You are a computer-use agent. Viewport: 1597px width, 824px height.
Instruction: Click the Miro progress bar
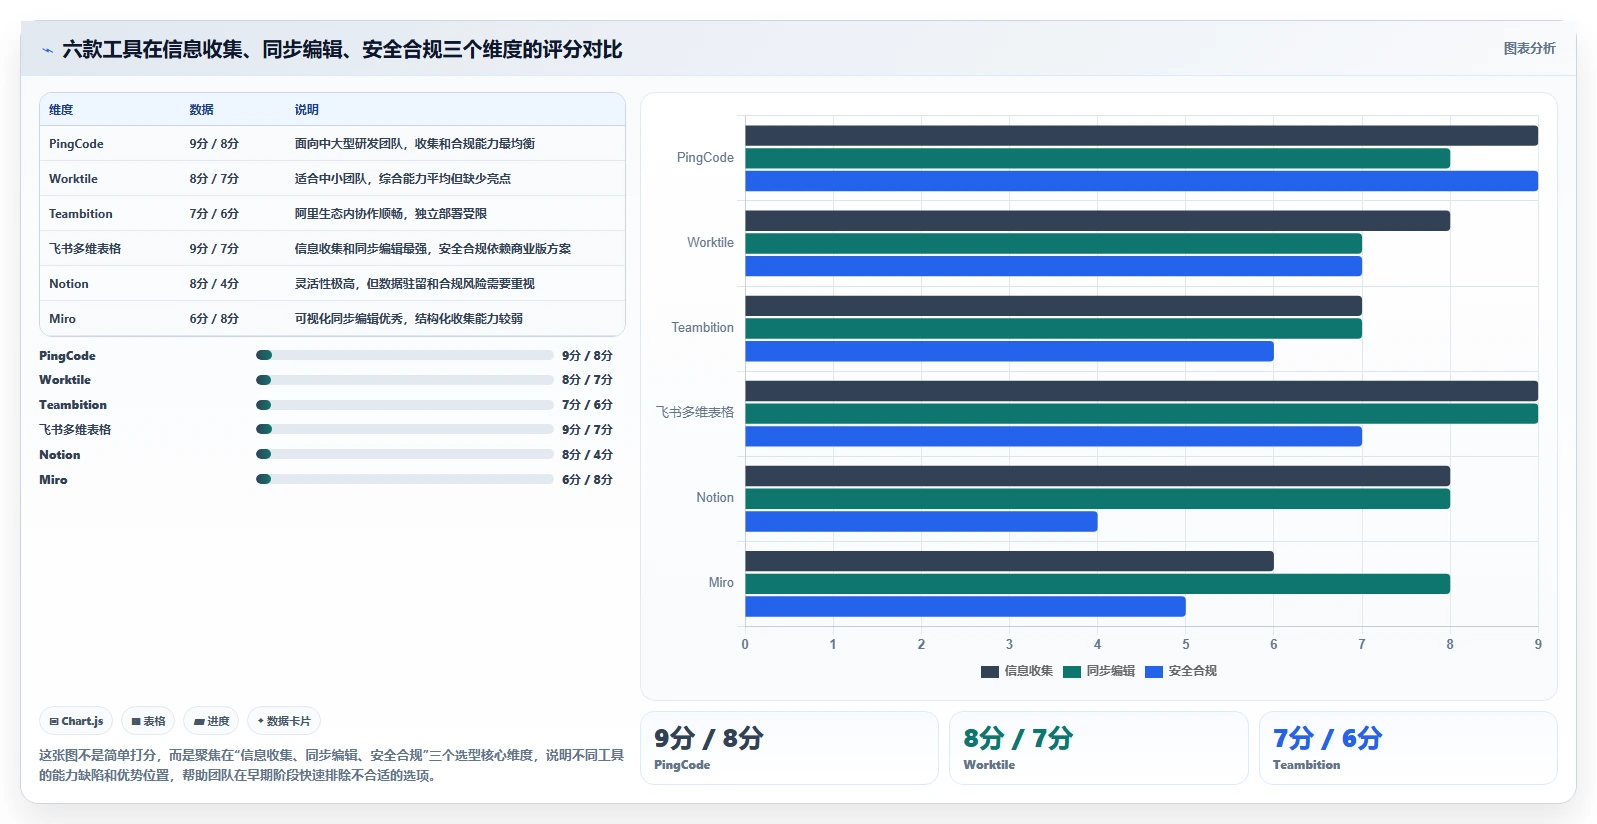[x=404, y=479]
